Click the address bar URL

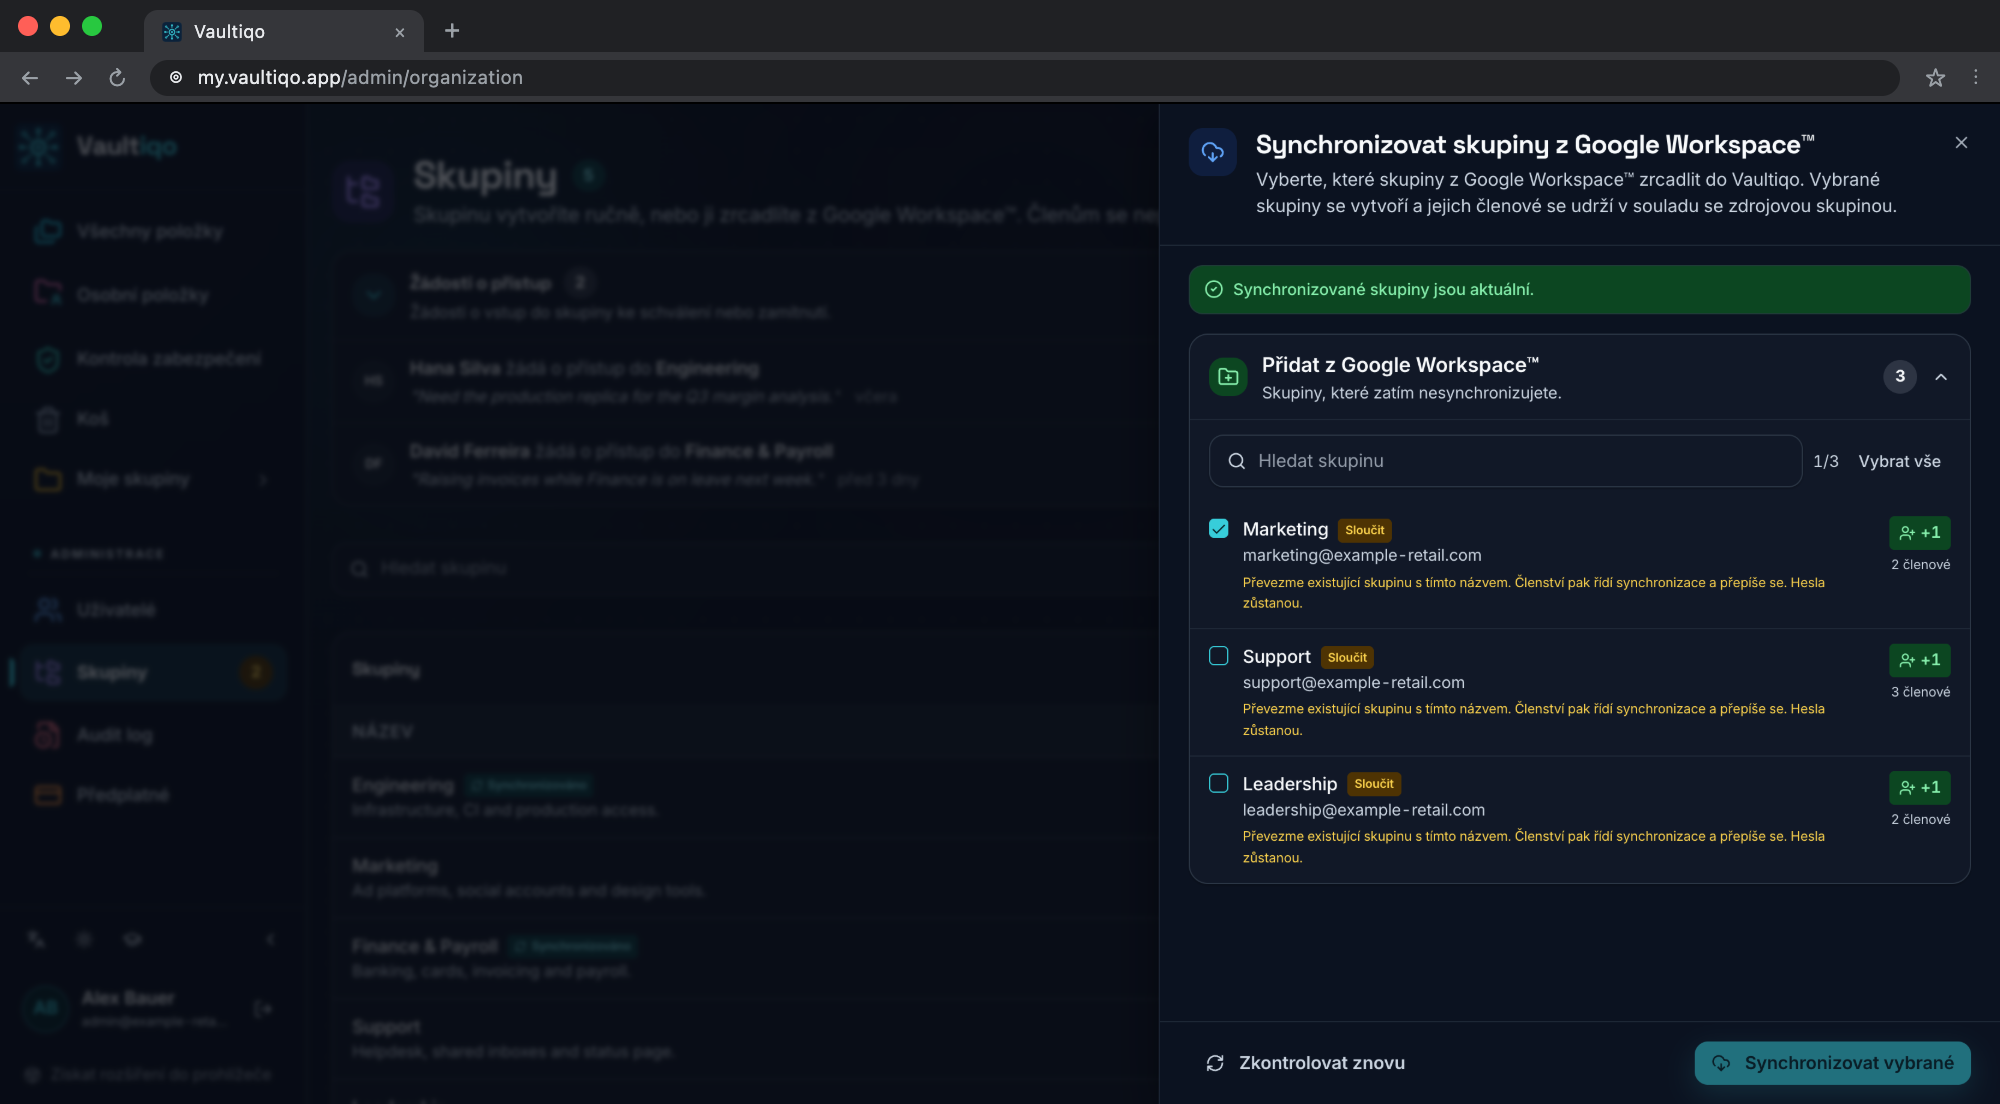(x=360, y=77)
